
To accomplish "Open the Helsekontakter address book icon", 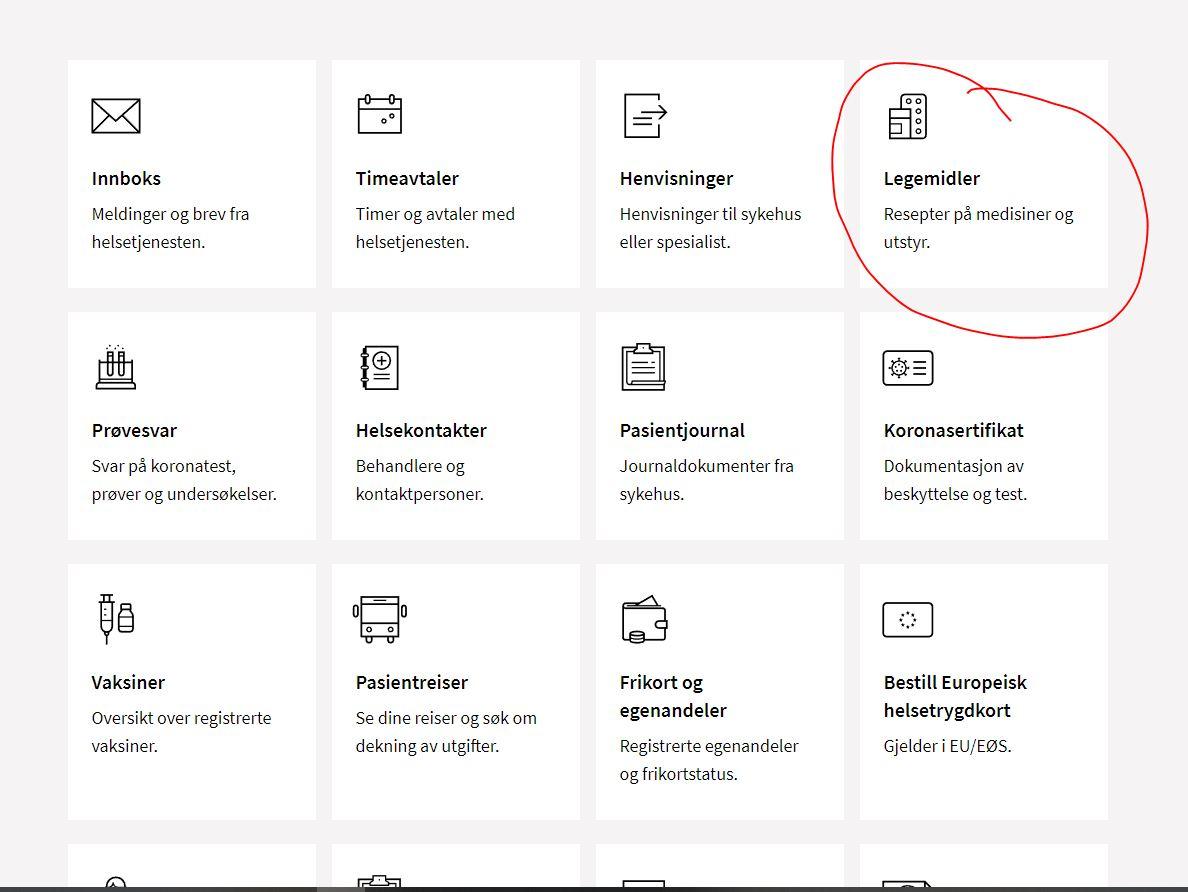I will coord(380,368).
